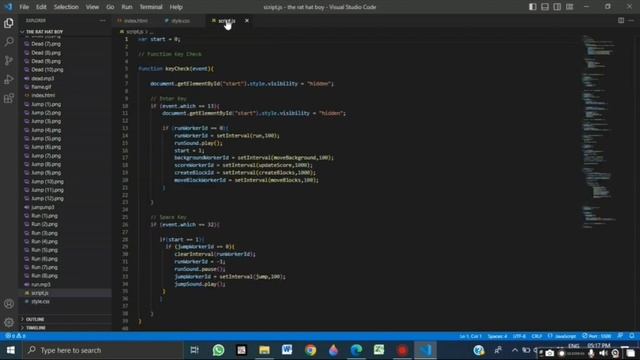This screenshot has width=640, height=360.
Task: Toggle primary side bar layout icon
Action: point(533,7)
